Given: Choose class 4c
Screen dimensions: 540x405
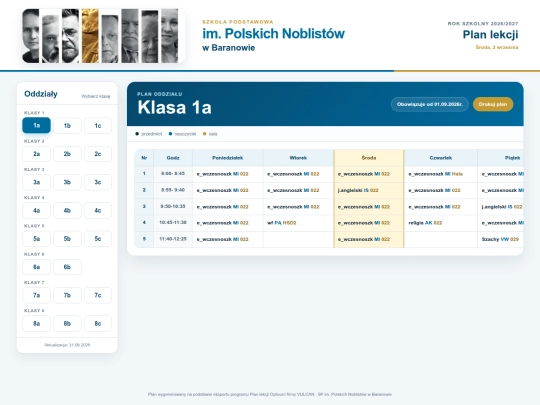Looking at the screenshot, I should [98, 210].
